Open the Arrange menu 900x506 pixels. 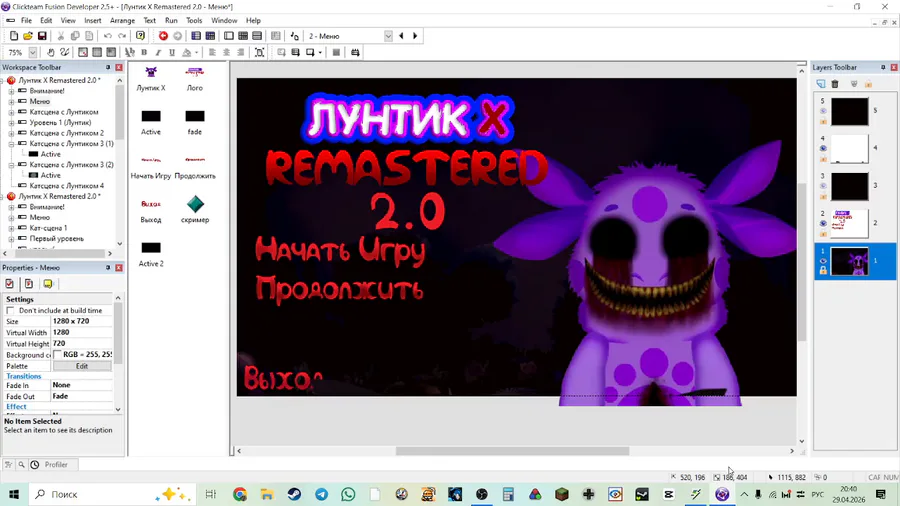click(x=122, y=20)
